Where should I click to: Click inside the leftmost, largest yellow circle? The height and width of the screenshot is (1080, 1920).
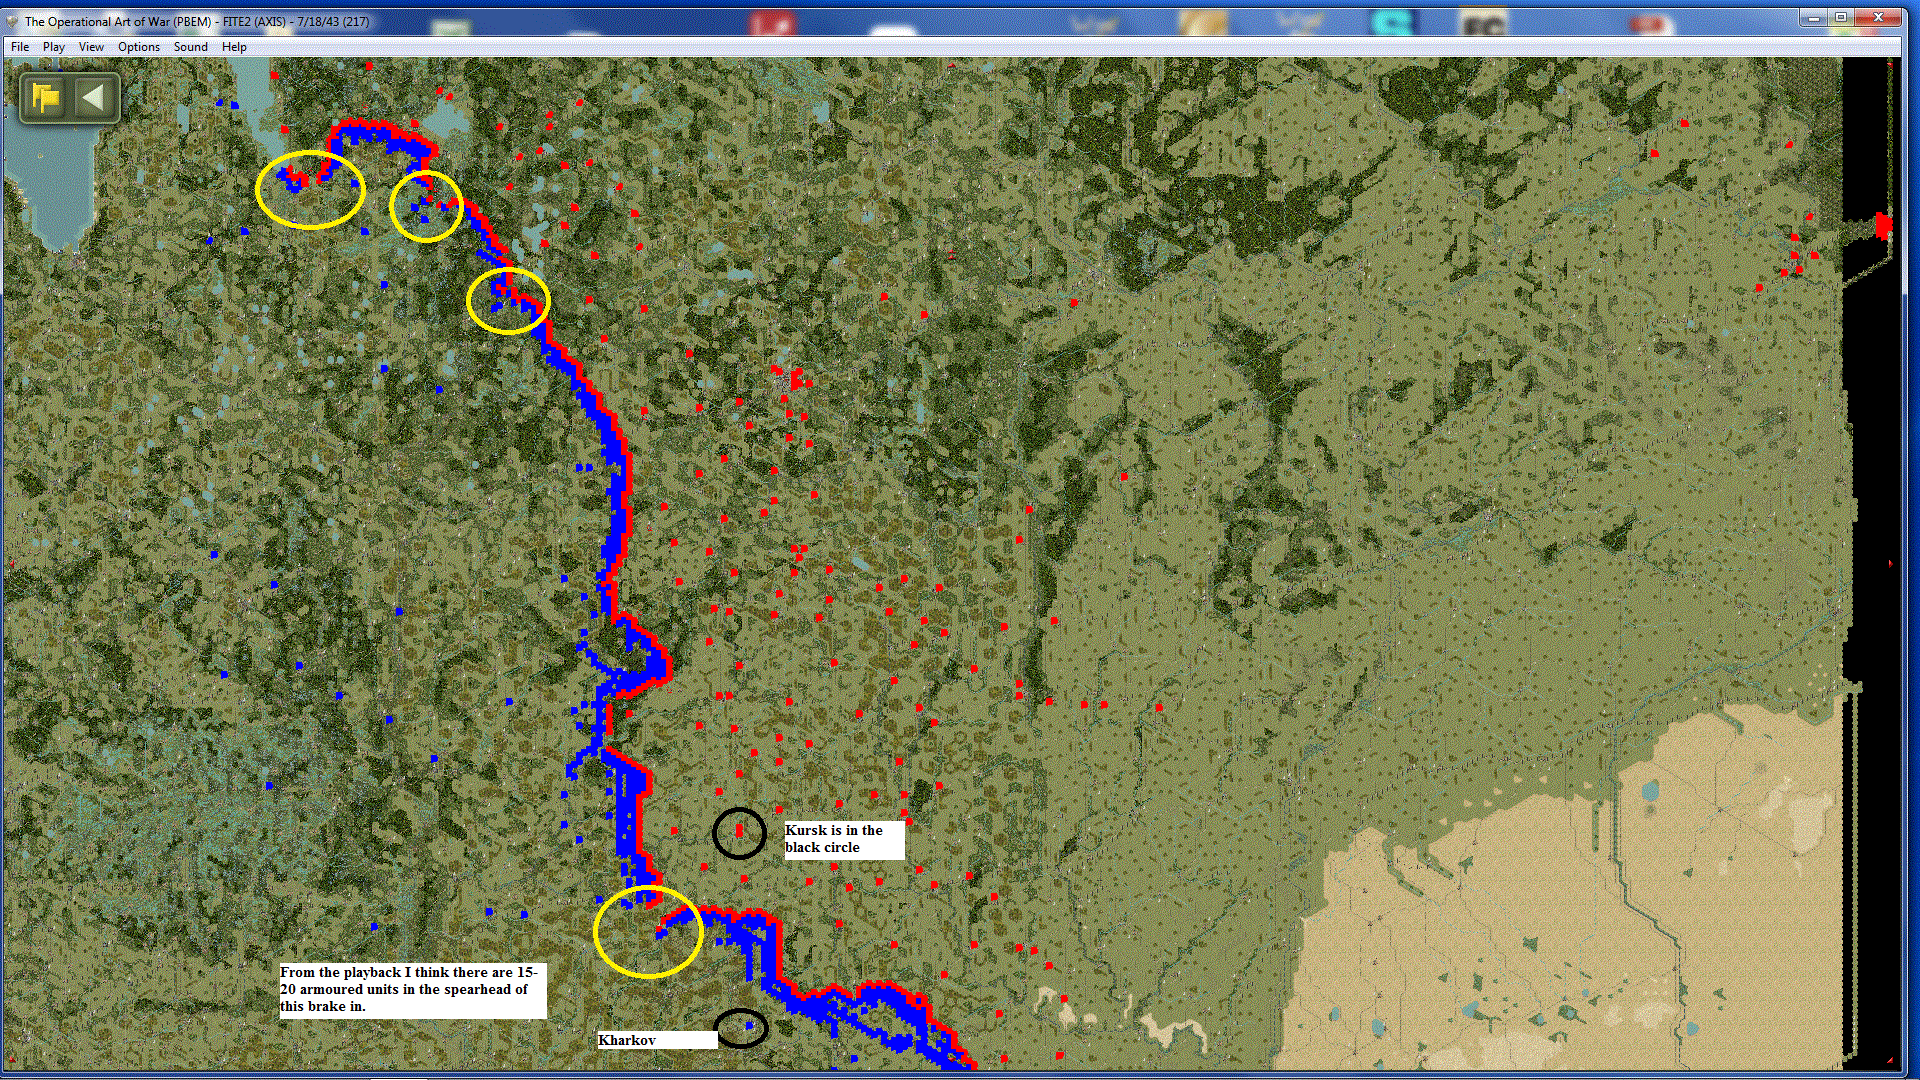(x=310, y=190)
